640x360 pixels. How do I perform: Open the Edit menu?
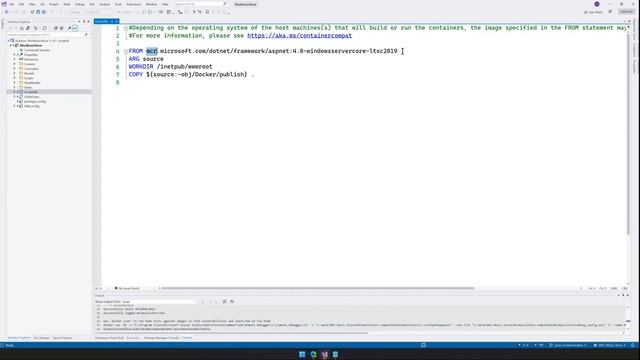21,4
